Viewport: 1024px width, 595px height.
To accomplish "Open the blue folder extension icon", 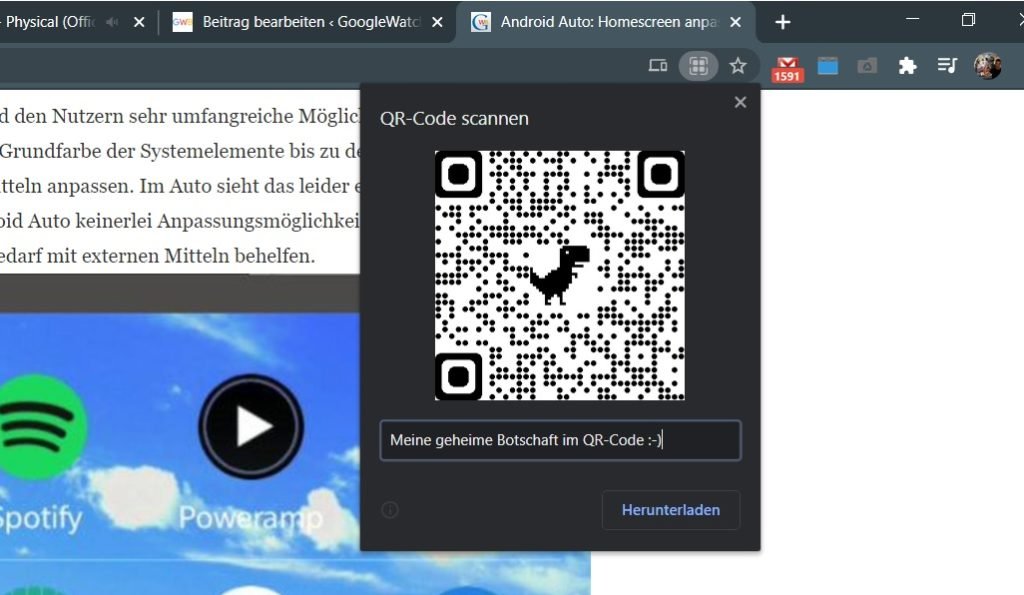I will click(x=827, y=66).
